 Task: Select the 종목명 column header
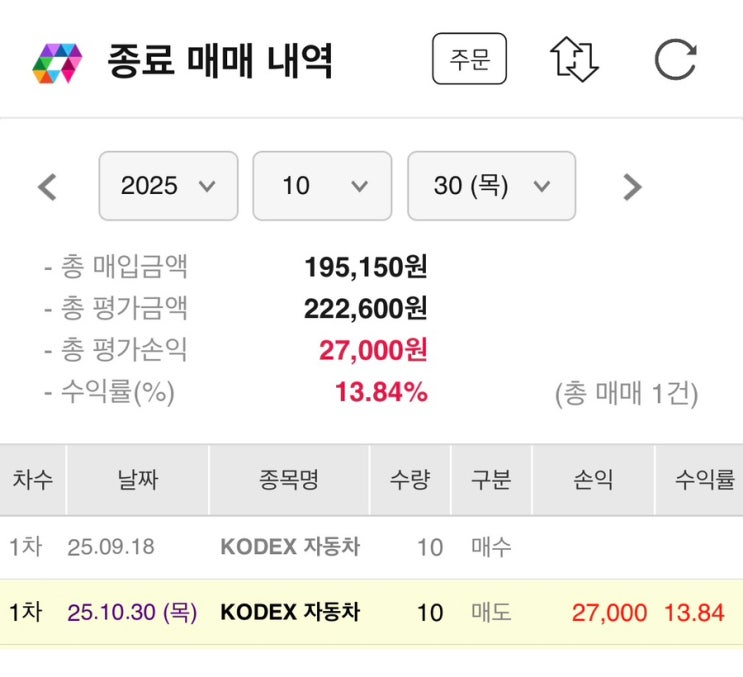(x=289, y=481)
